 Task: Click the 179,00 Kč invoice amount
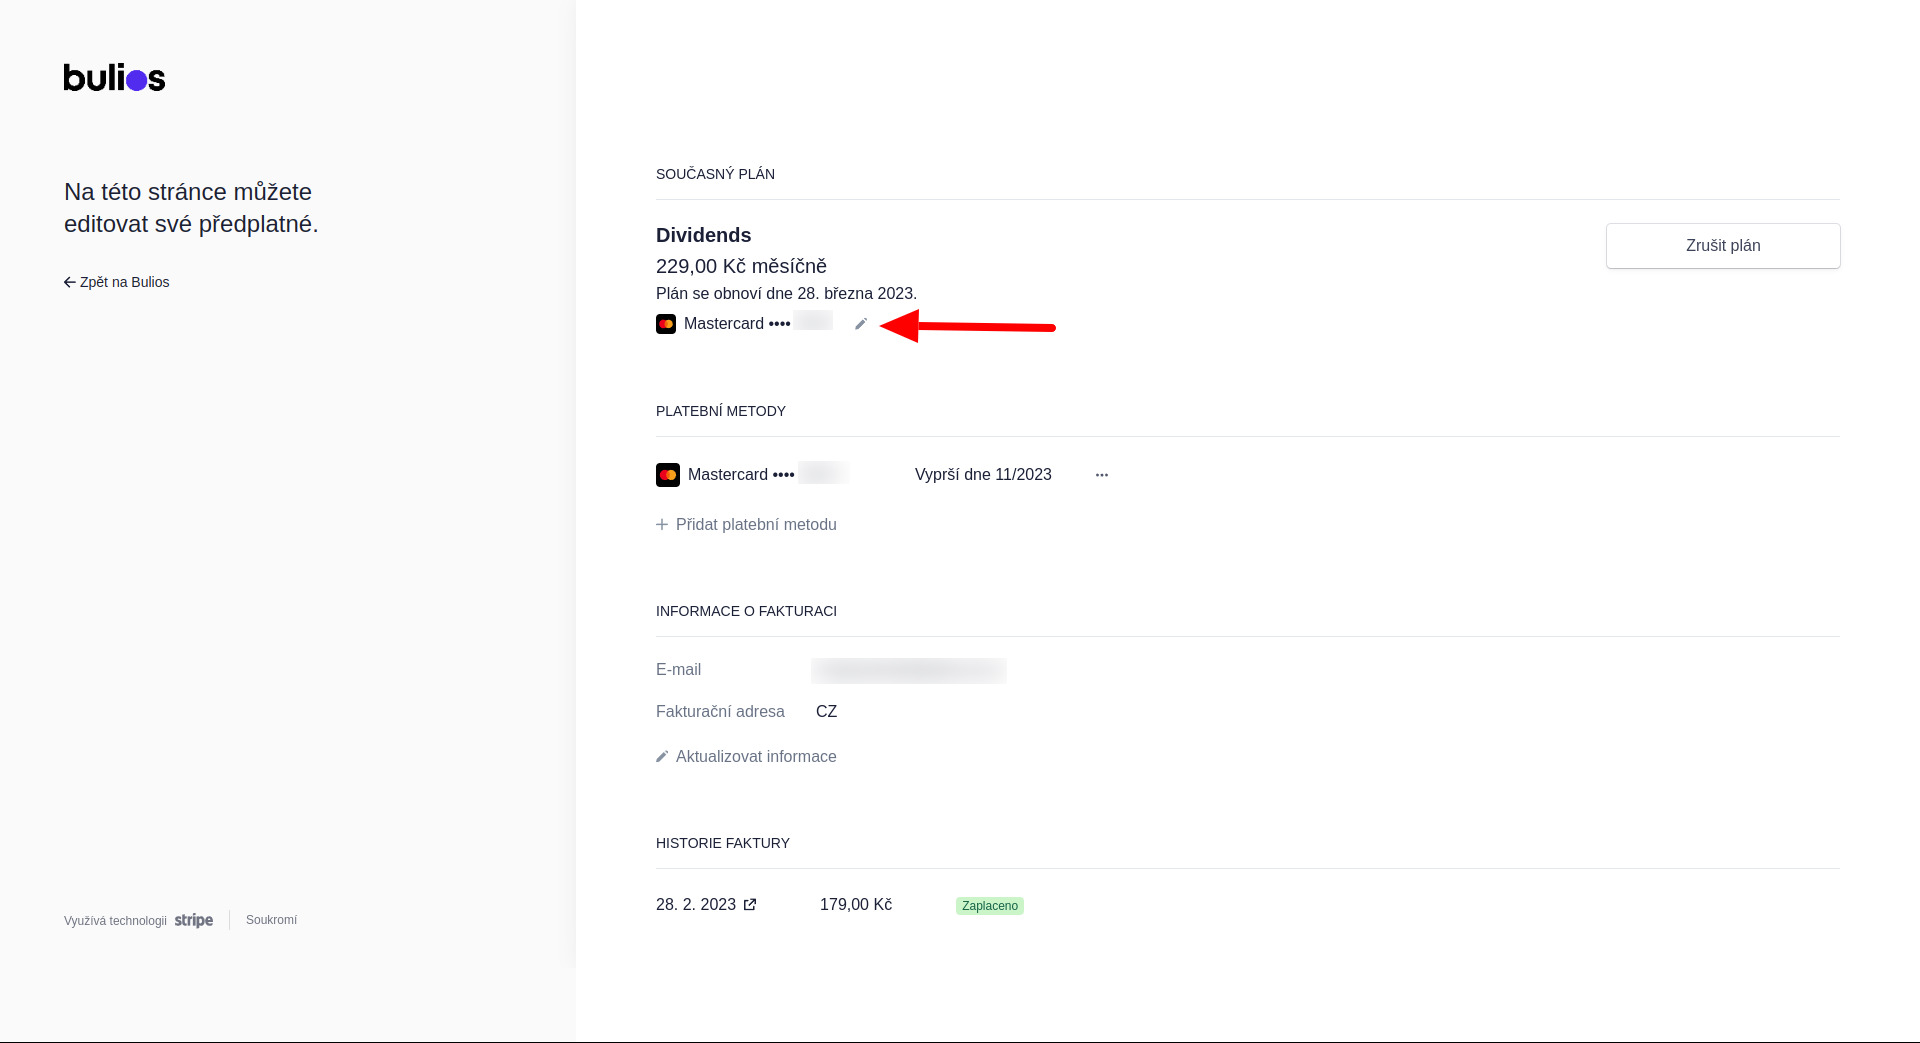click(x=856, y=905)
